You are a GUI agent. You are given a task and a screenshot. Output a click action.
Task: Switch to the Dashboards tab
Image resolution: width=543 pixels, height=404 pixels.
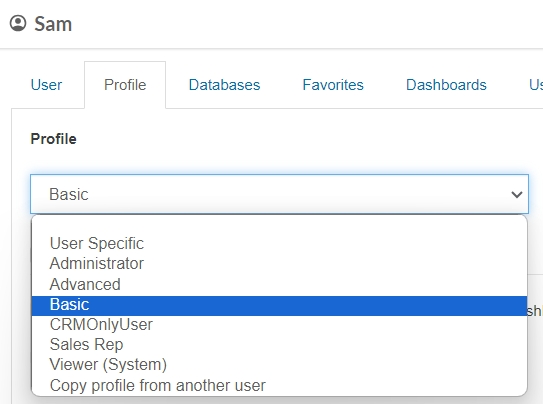[446, 85]
